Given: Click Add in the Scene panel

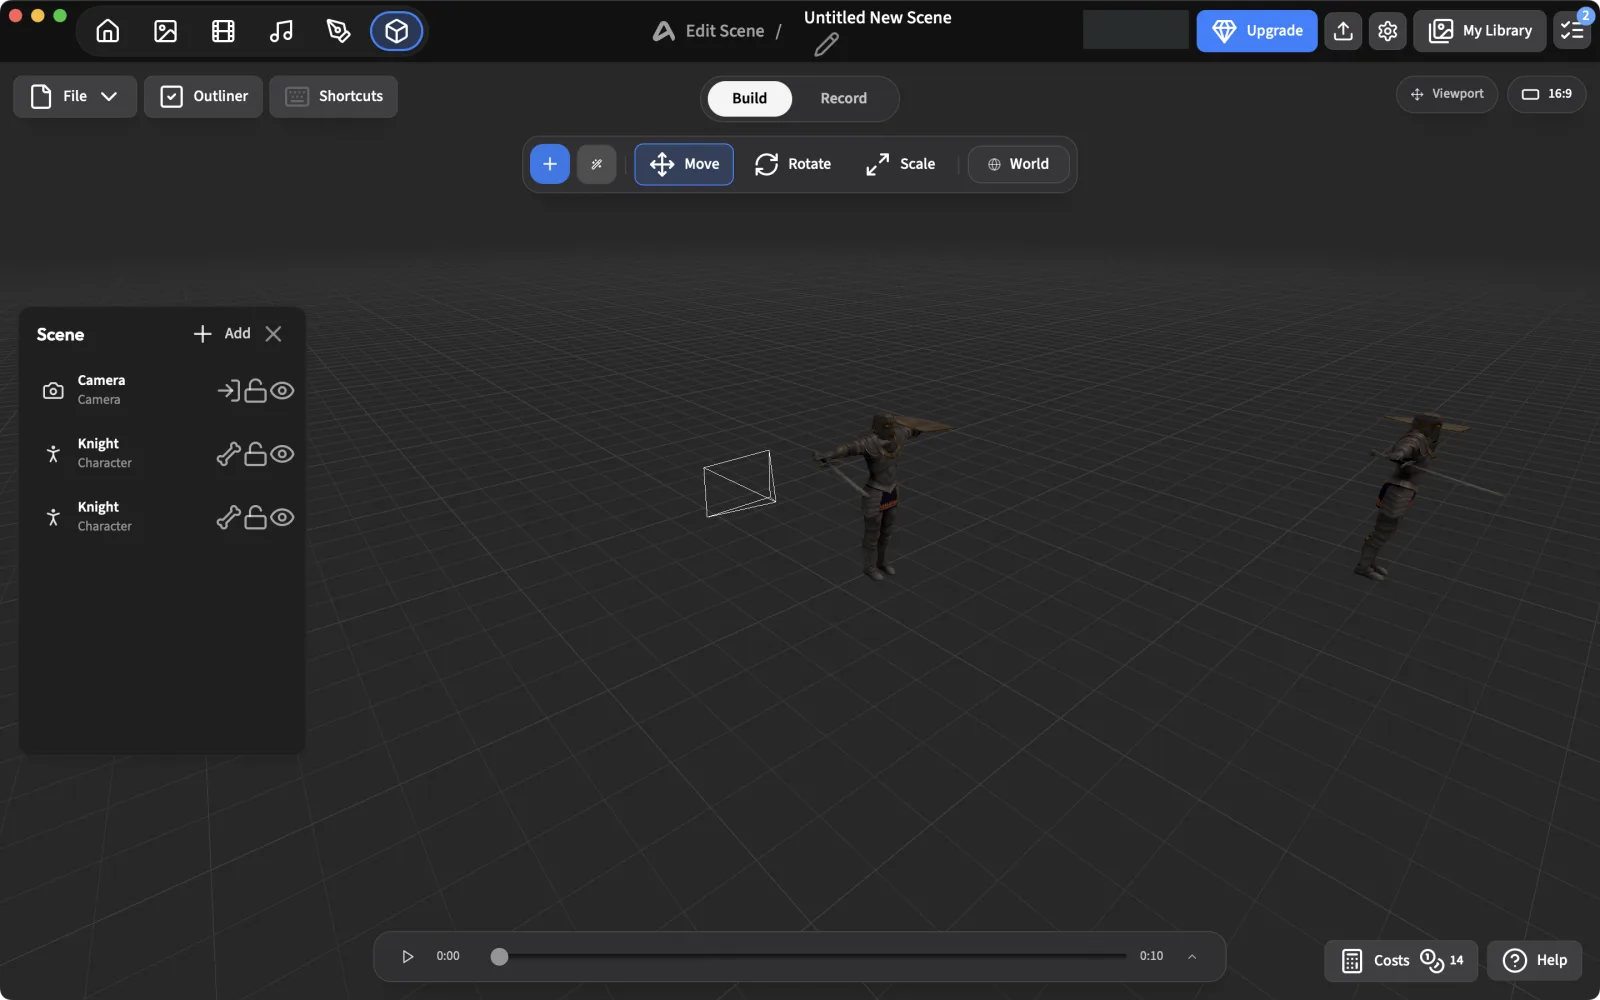Looking at the screenshot, I should click(222, 334).
